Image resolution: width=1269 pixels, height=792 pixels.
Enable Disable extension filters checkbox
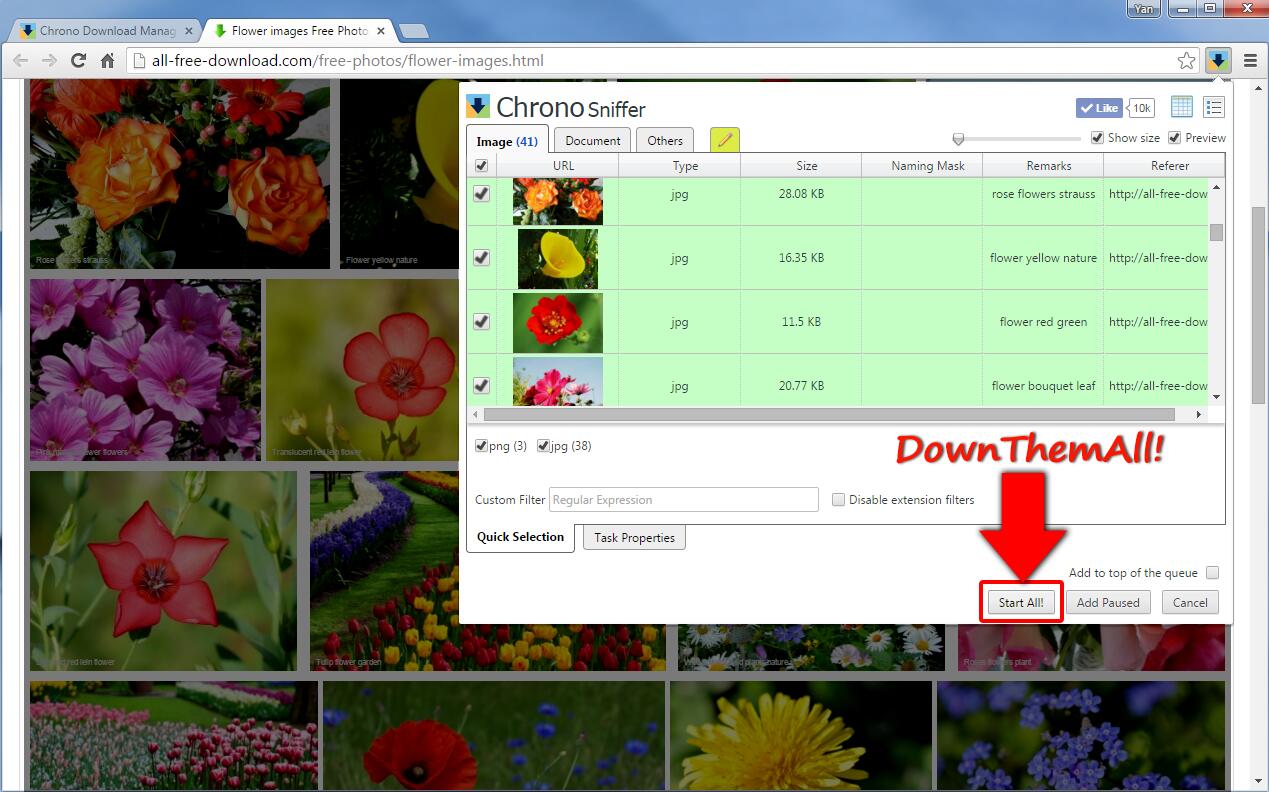(839, 500)
